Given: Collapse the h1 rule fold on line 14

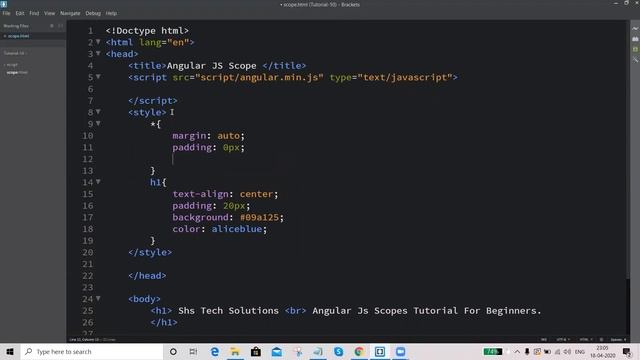Looking at the screenshot, I should tap(98, 182).
